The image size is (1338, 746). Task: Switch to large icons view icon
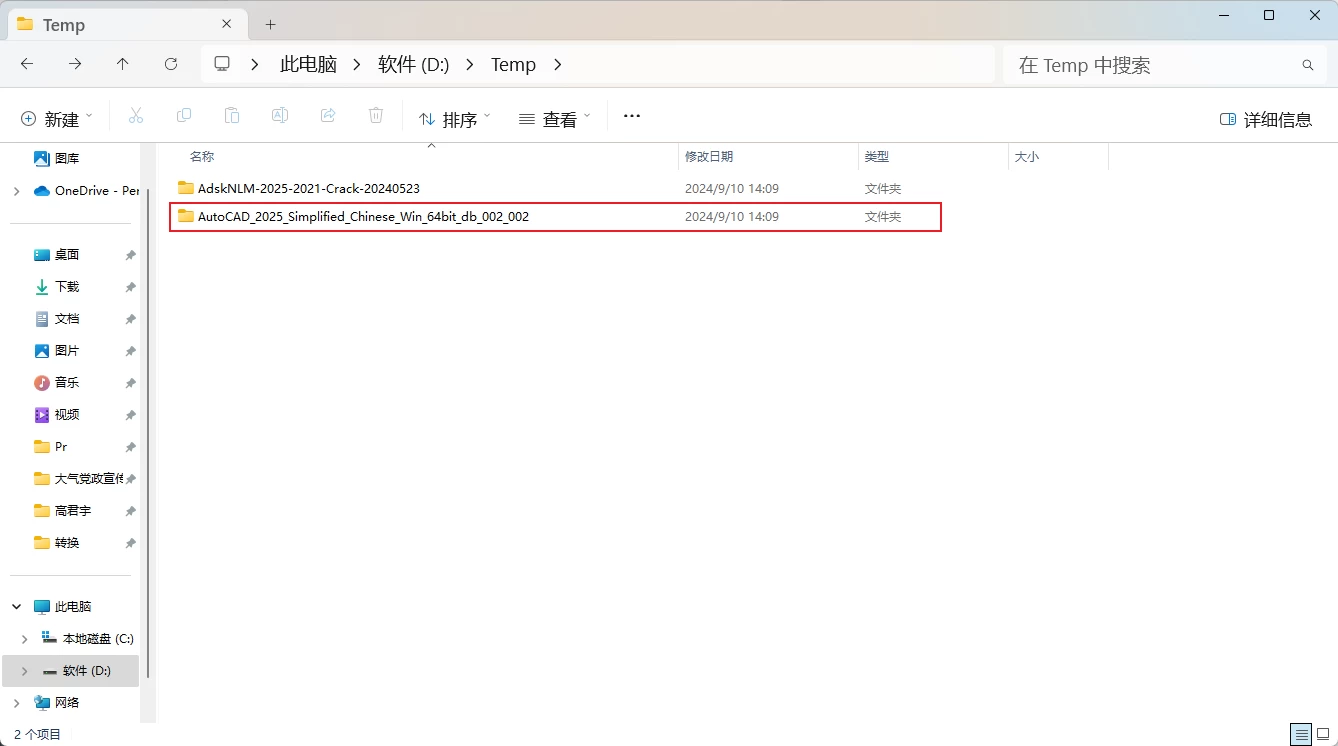pyautogui.click(x=1323, y=734)
